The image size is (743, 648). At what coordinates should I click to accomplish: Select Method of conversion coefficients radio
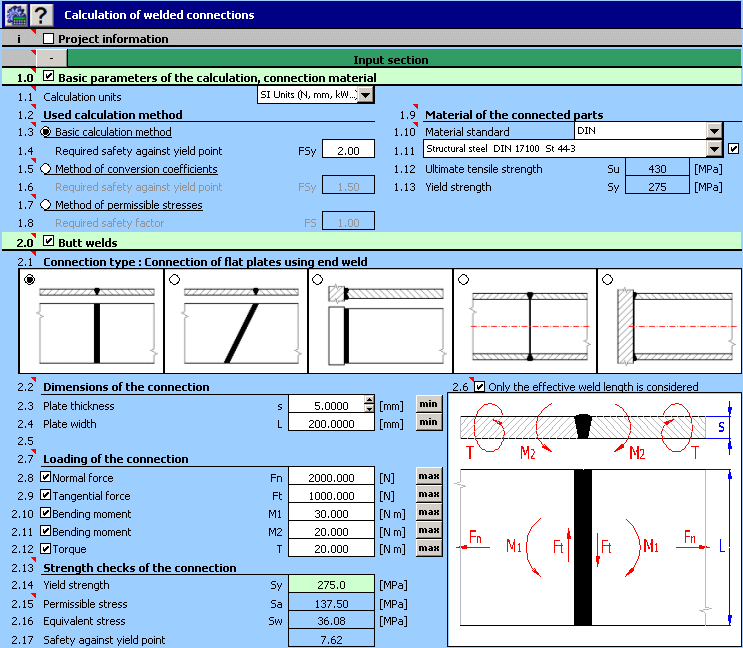tap(46, 169)
